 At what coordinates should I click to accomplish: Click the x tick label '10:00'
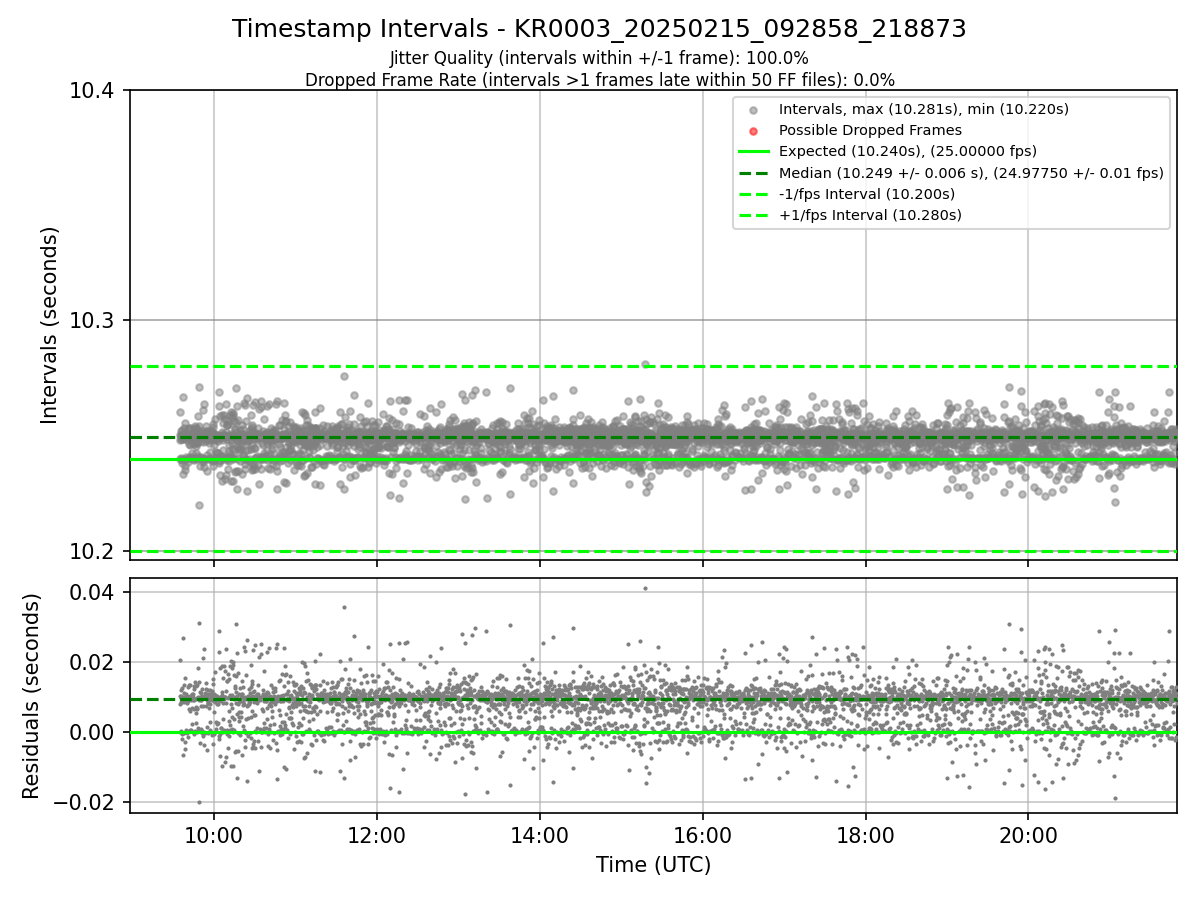pos(213,834)
